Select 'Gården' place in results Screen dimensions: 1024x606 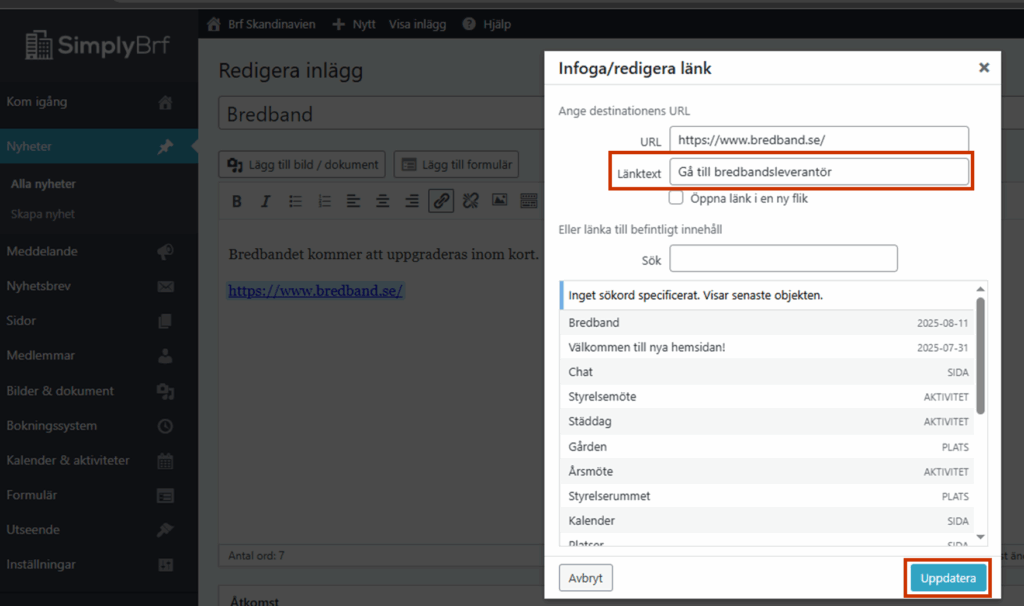coord(768,447)
